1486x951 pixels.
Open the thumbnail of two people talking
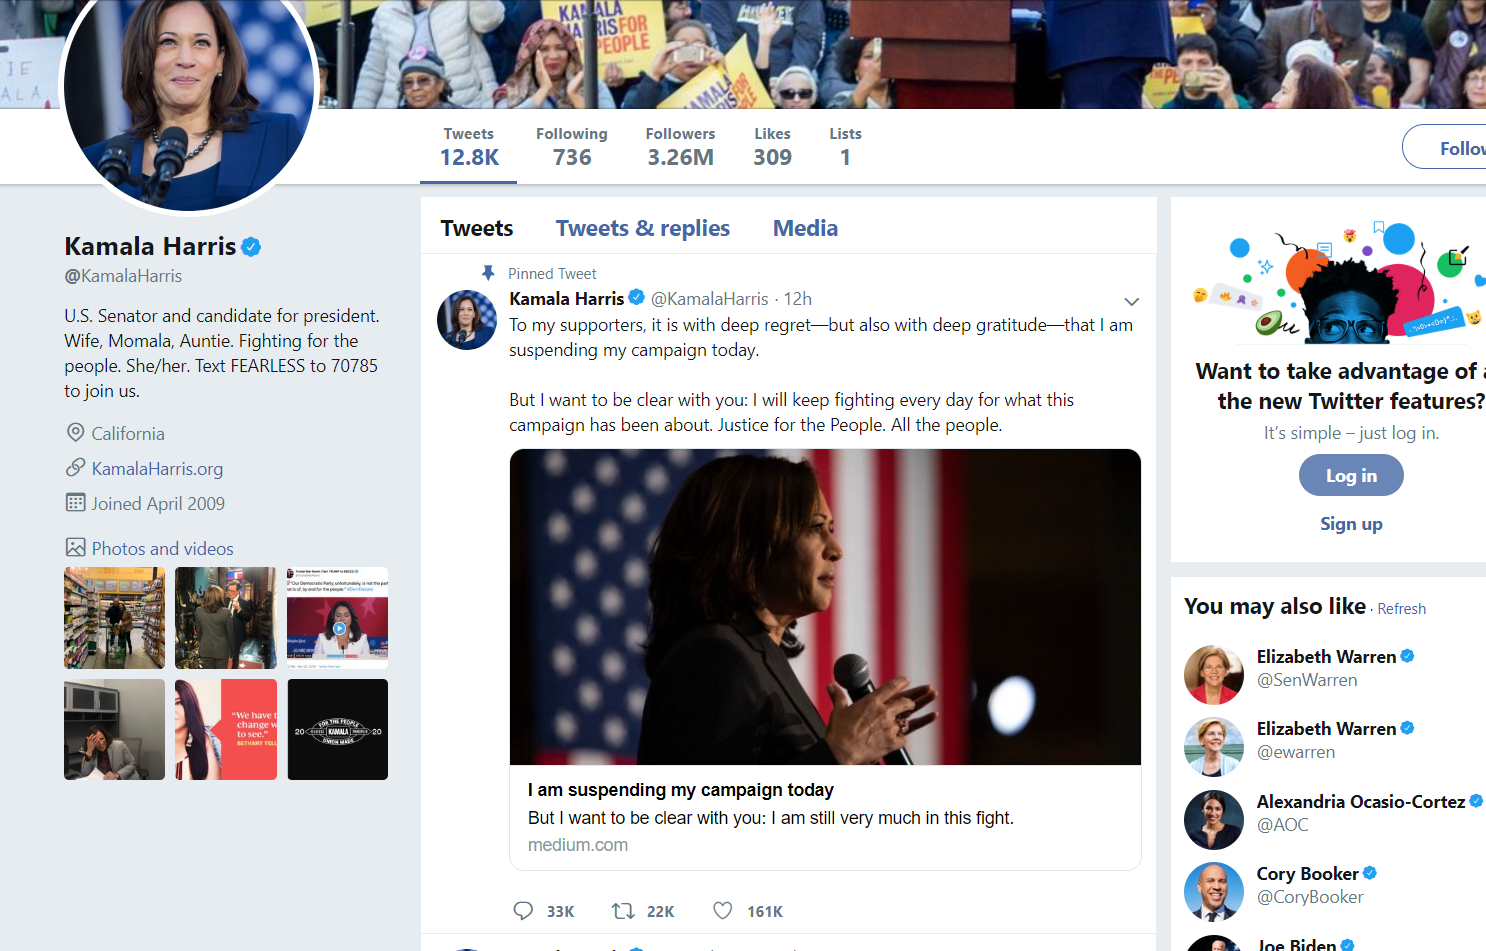[x=226, y=618]
